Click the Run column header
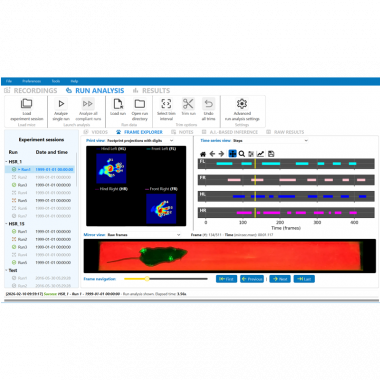 13,152
